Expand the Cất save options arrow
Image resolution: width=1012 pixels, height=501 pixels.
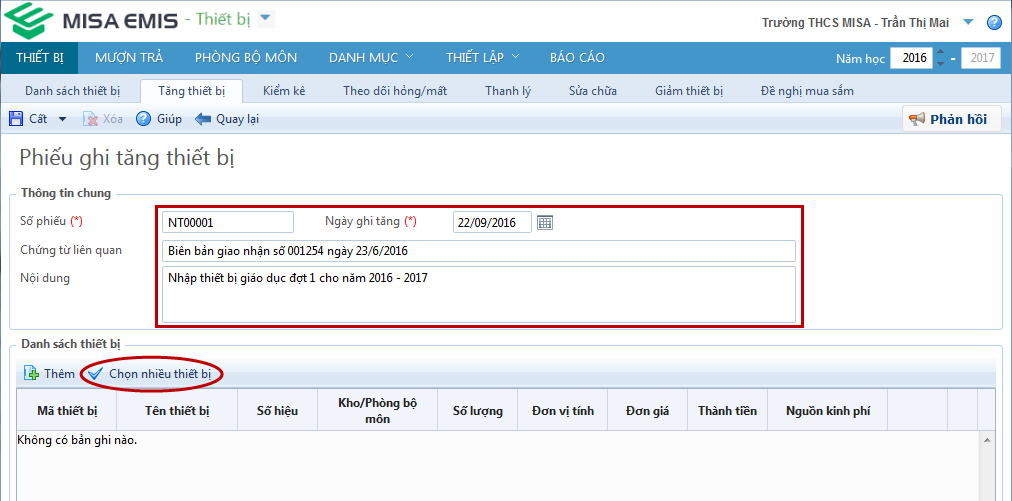[x=62, y=119]
